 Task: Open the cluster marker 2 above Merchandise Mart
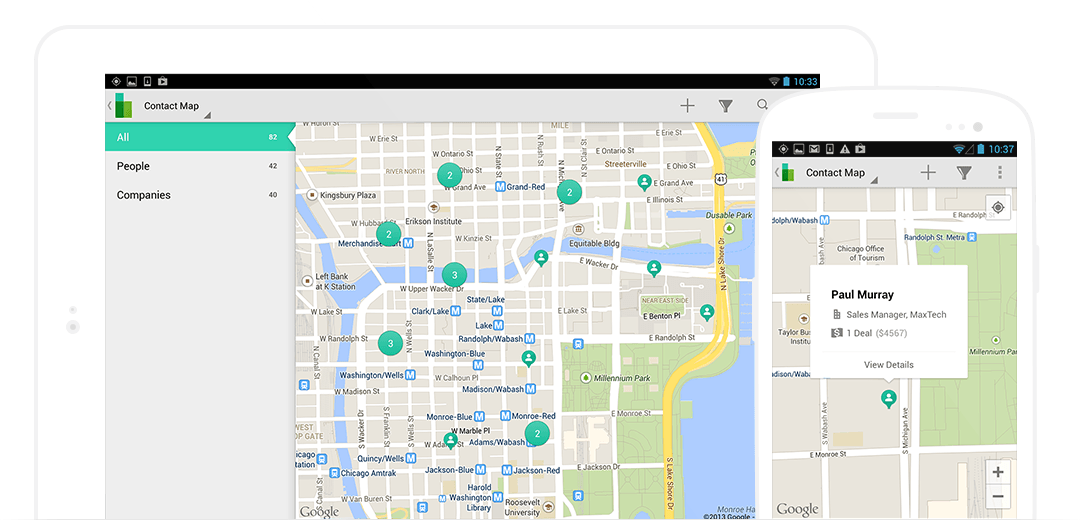pos(388,234)
